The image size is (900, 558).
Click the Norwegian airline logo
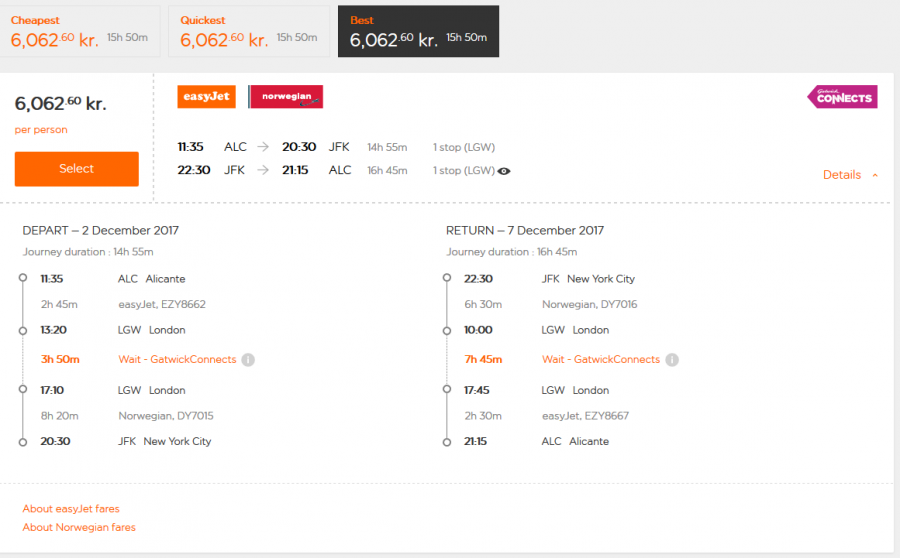click(x=286, y=97)
